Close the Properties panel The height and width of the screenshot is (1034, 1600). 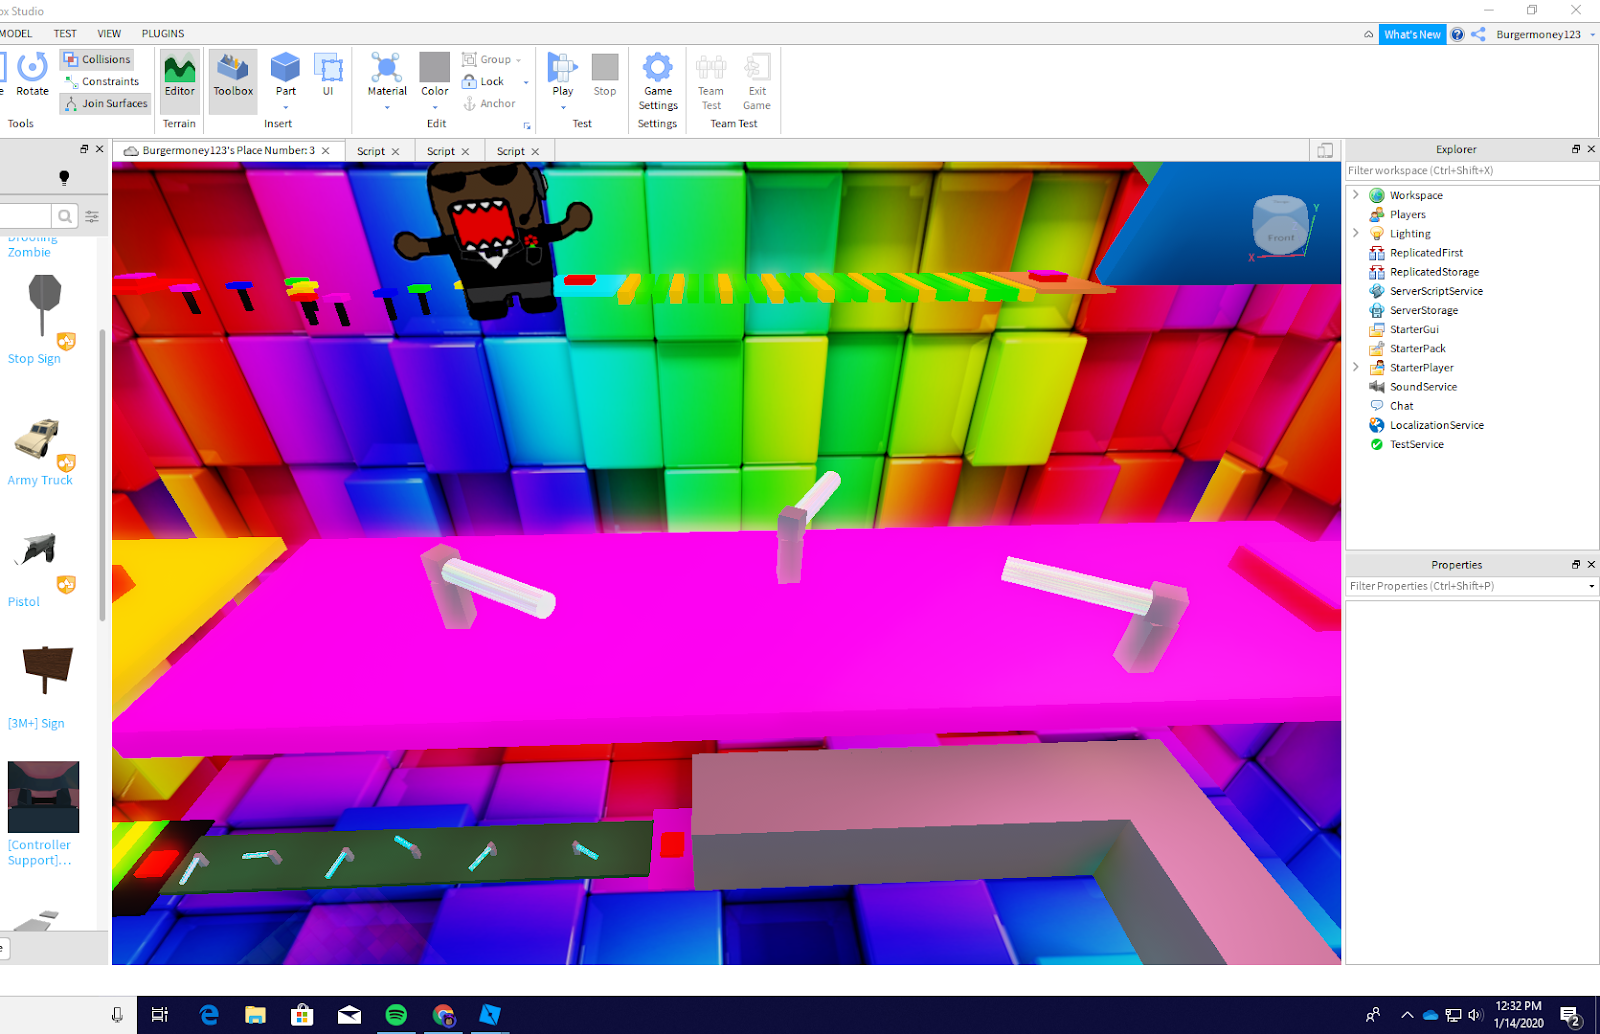[x=1591, y=565]
